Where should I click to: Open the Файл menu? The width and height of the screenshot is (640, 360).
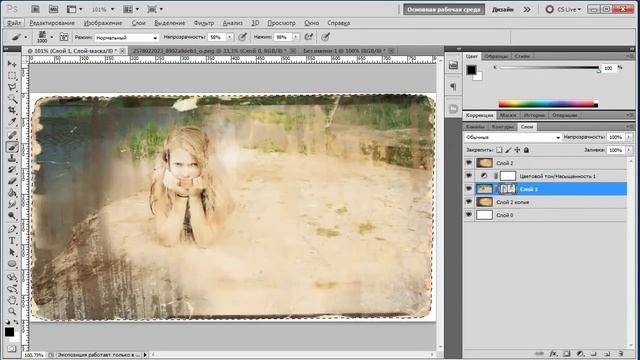(x=14, y=23)
